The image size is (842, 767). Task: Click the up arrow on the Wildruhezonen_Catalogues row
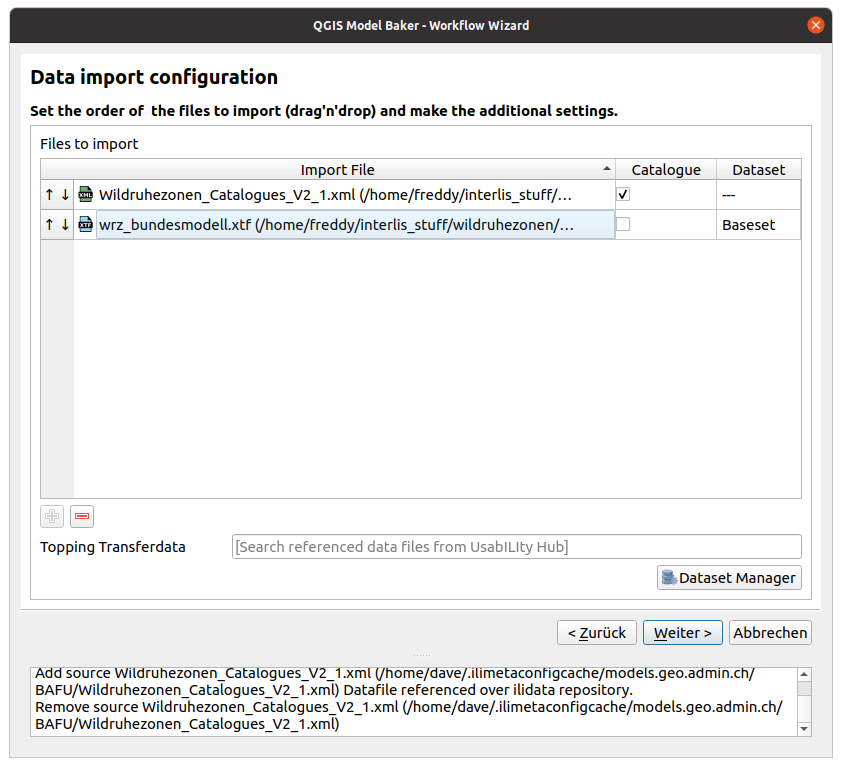pyautogui.click(x=49, y=195)
